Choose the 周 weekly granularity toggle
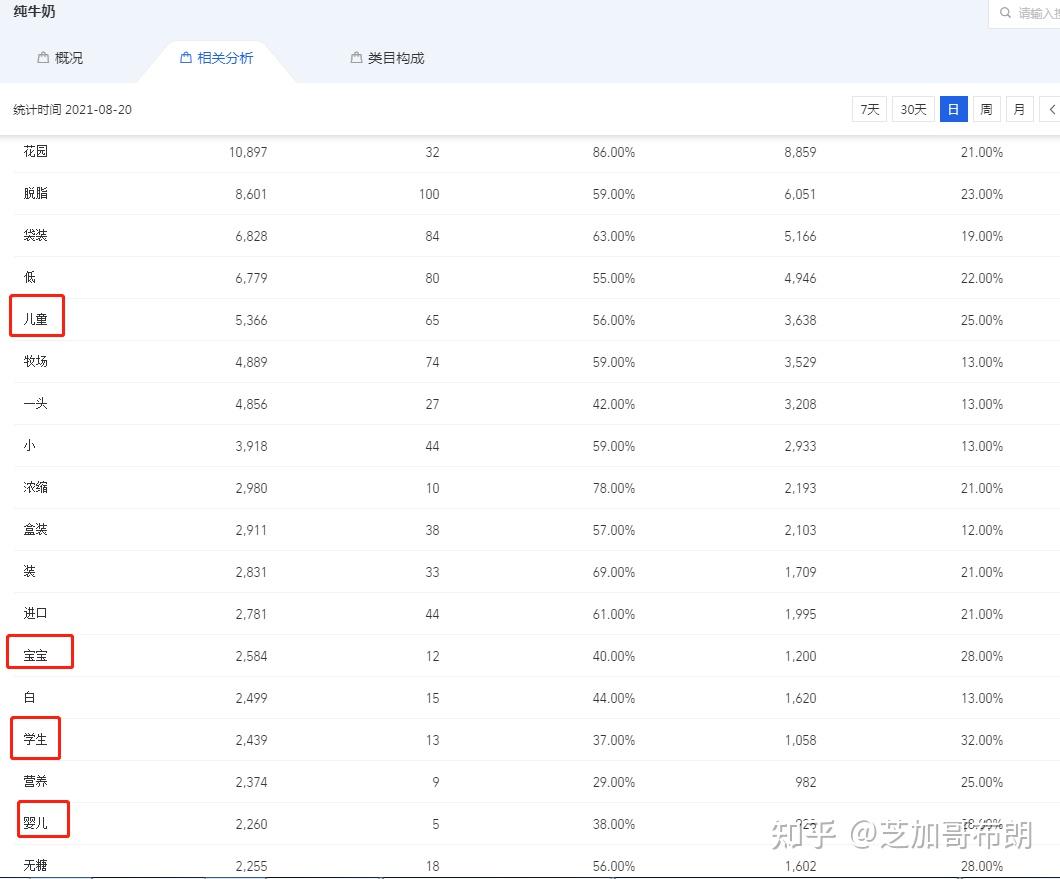The image size is (1060, 879). (986, 110)
